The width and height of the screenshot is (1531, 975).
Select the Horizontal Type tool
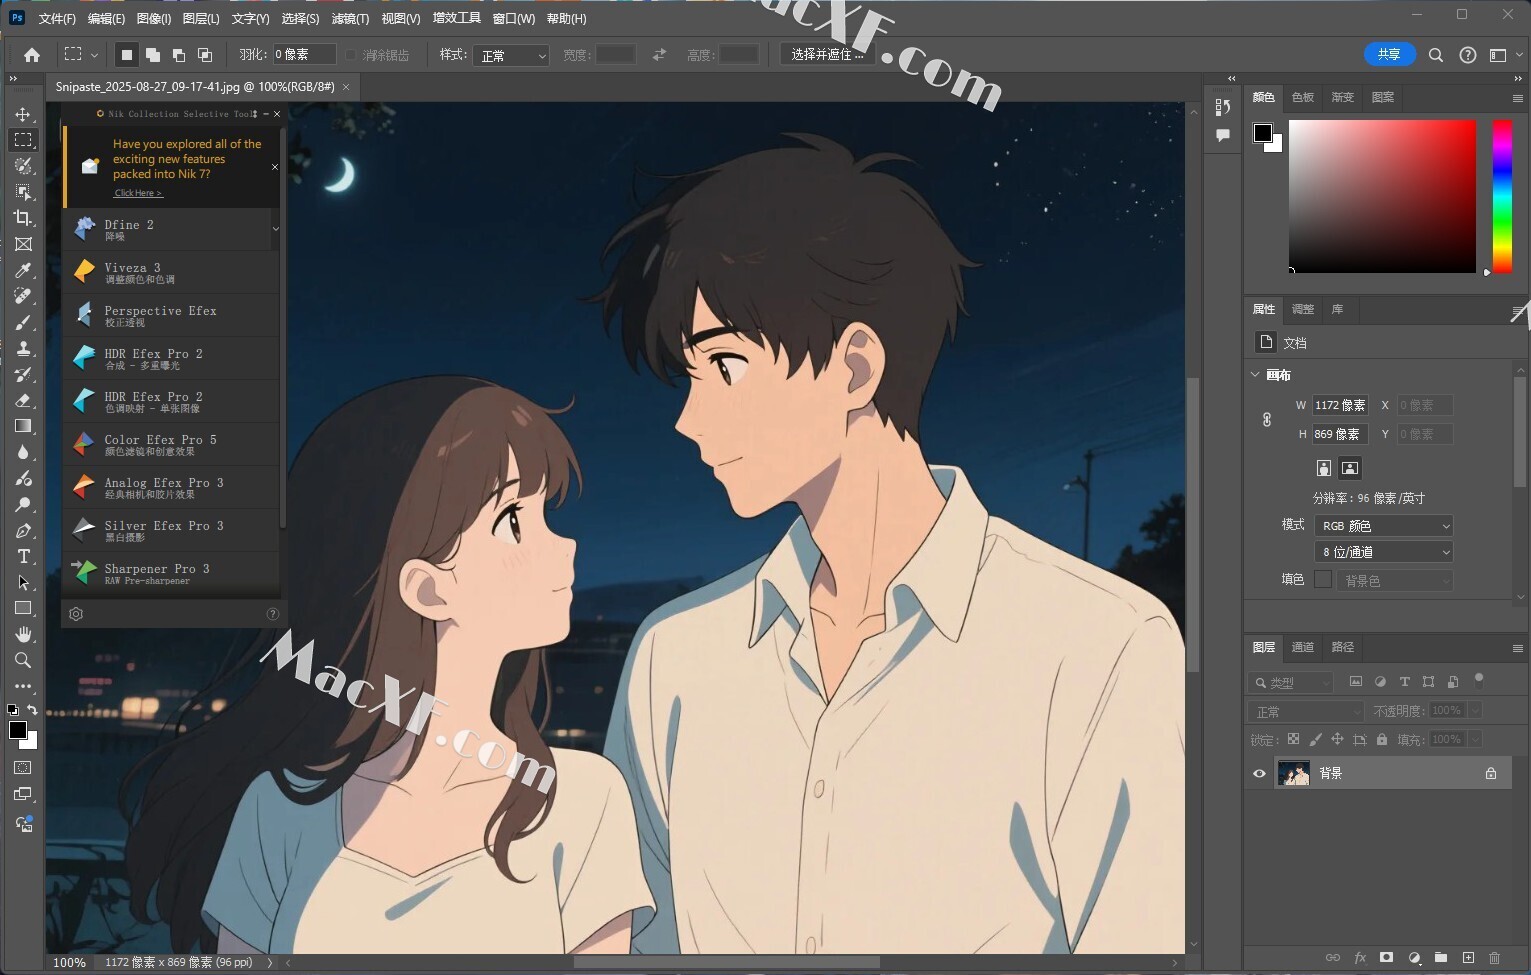coord(23,556)
